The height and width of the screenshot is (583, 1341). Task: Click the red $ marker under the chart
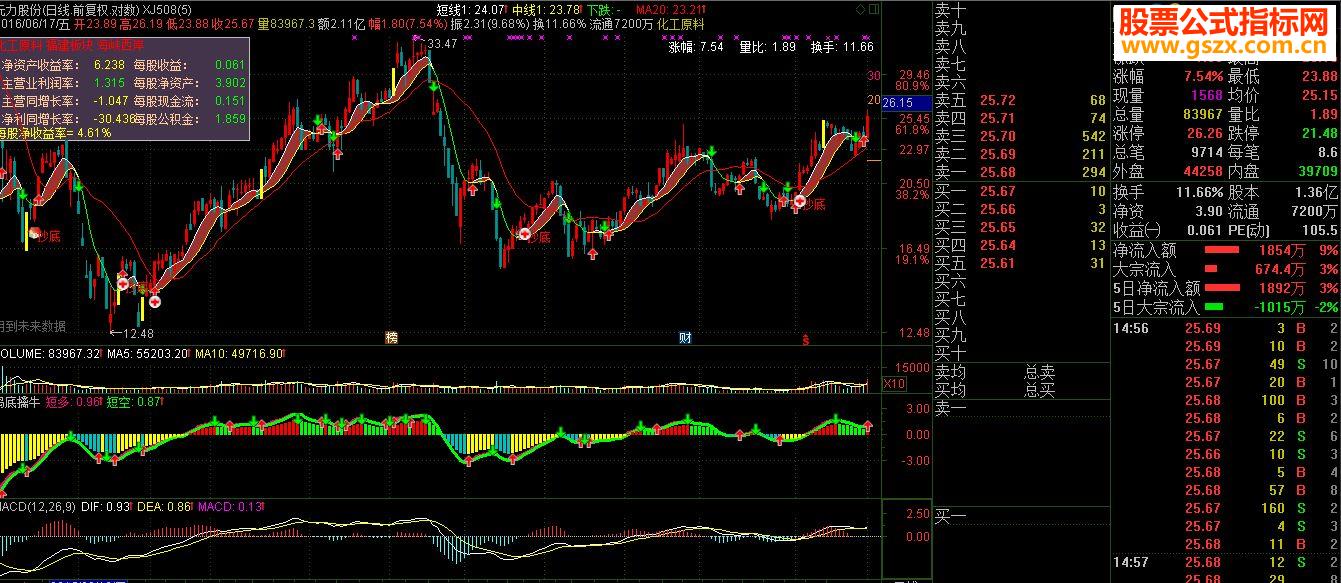point(806,339)
